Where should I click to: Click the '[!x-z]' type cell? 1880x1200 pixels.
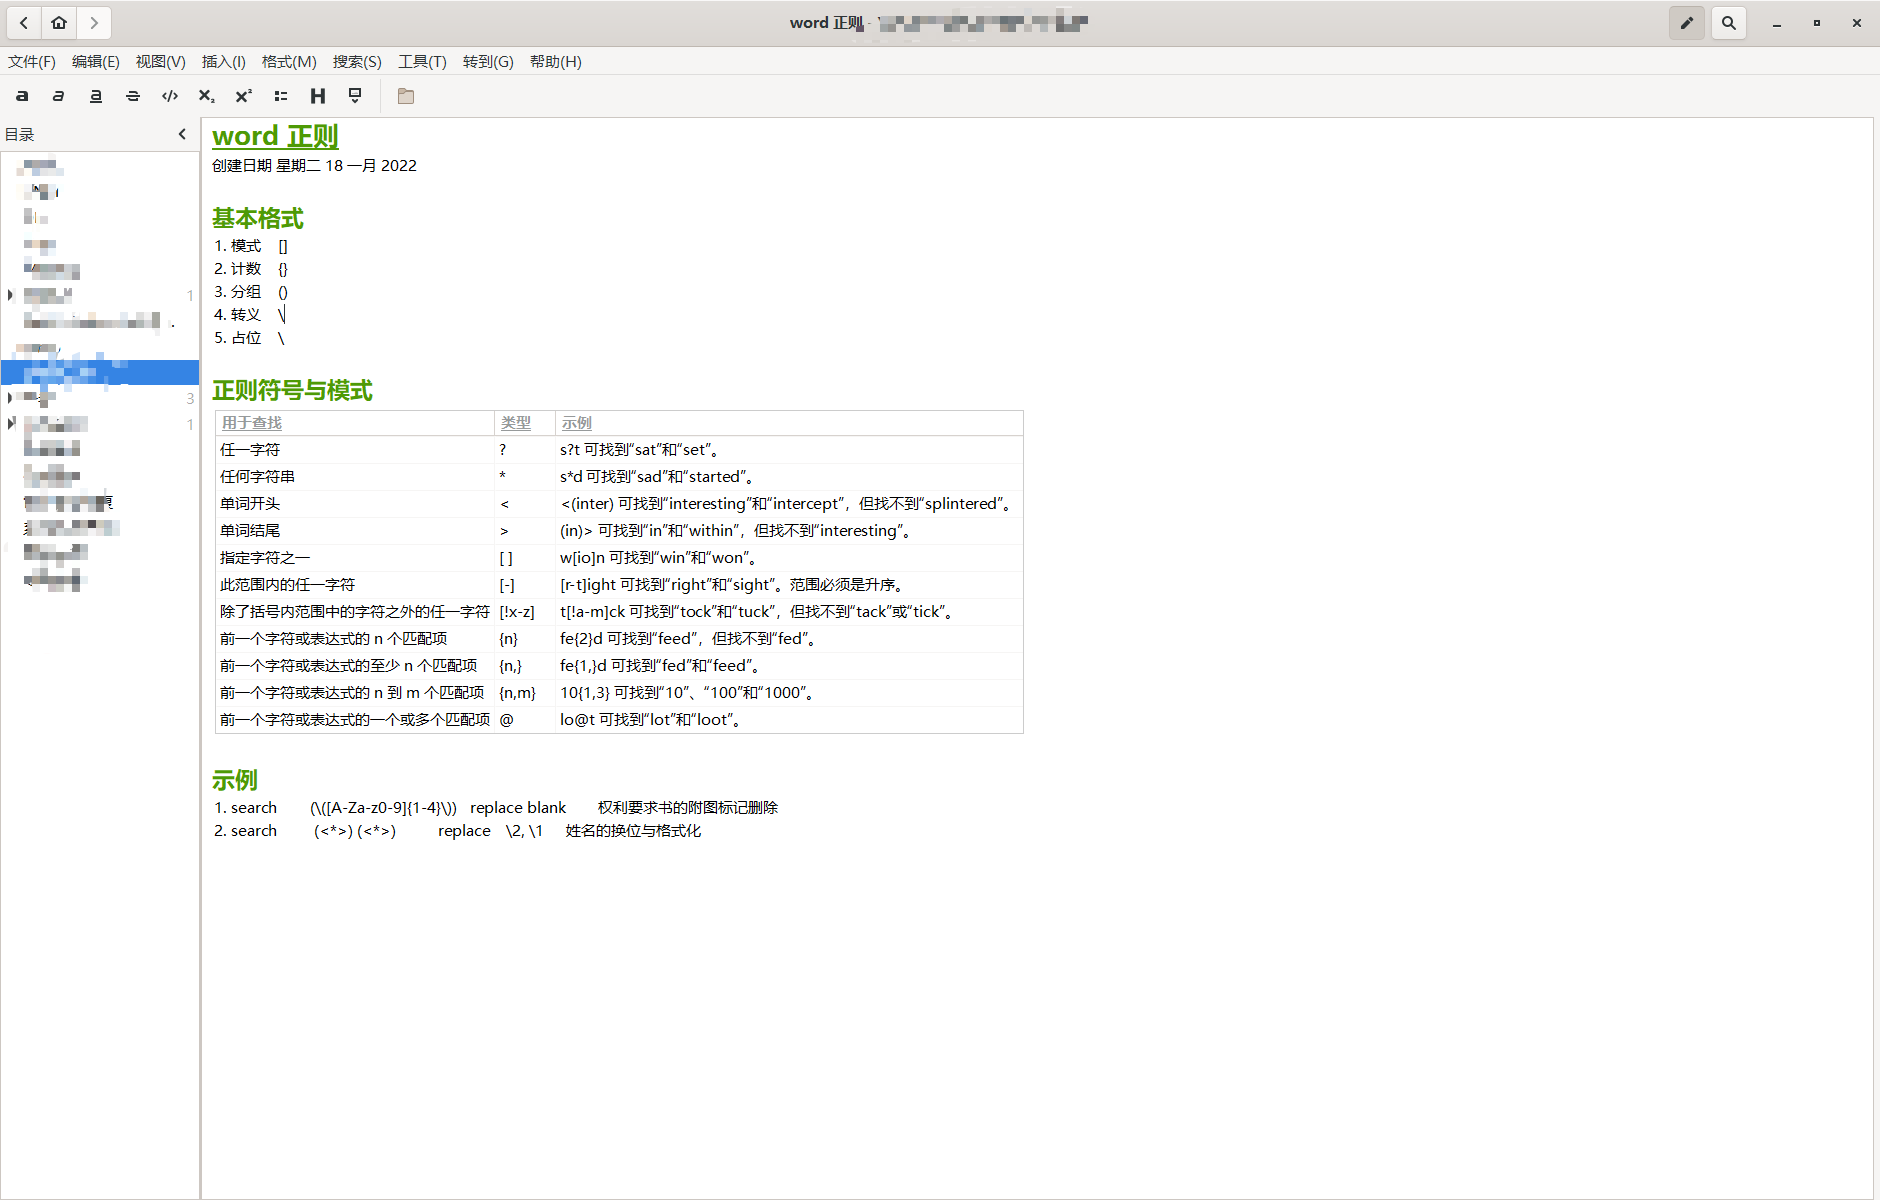tap(525, 612)
